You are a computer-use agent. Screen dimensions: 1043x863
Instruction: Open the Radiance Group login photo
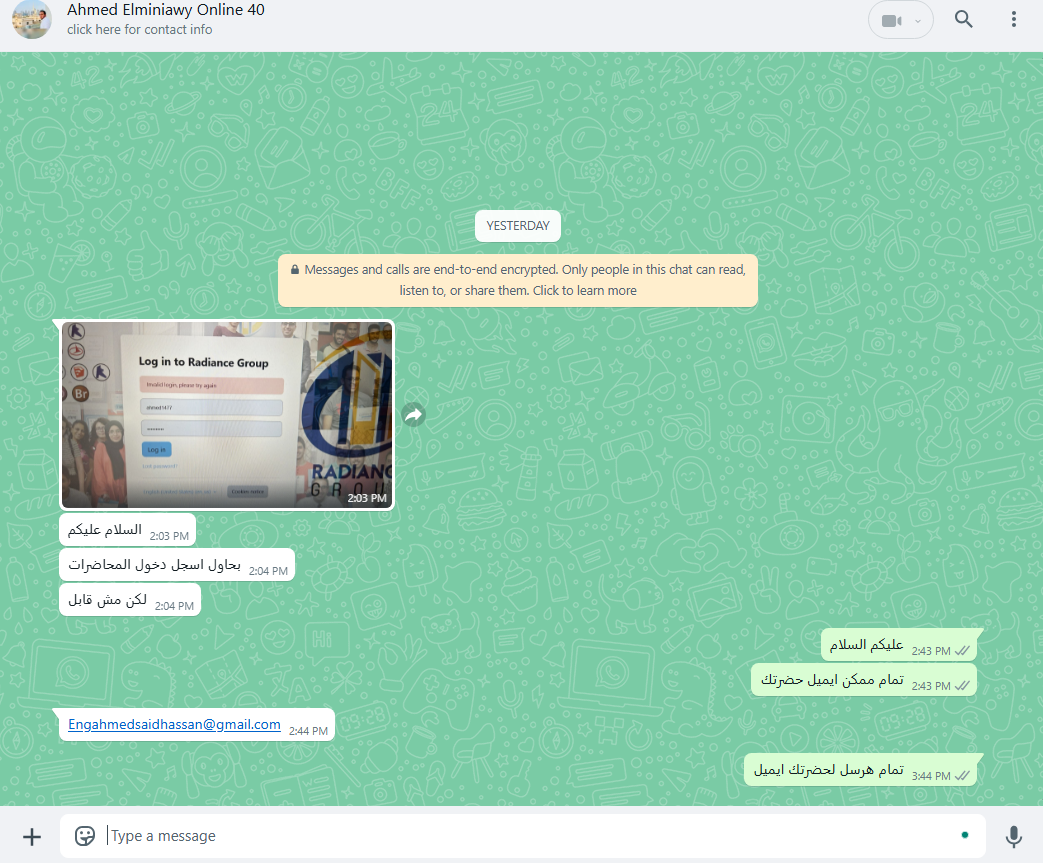(227, 415)
